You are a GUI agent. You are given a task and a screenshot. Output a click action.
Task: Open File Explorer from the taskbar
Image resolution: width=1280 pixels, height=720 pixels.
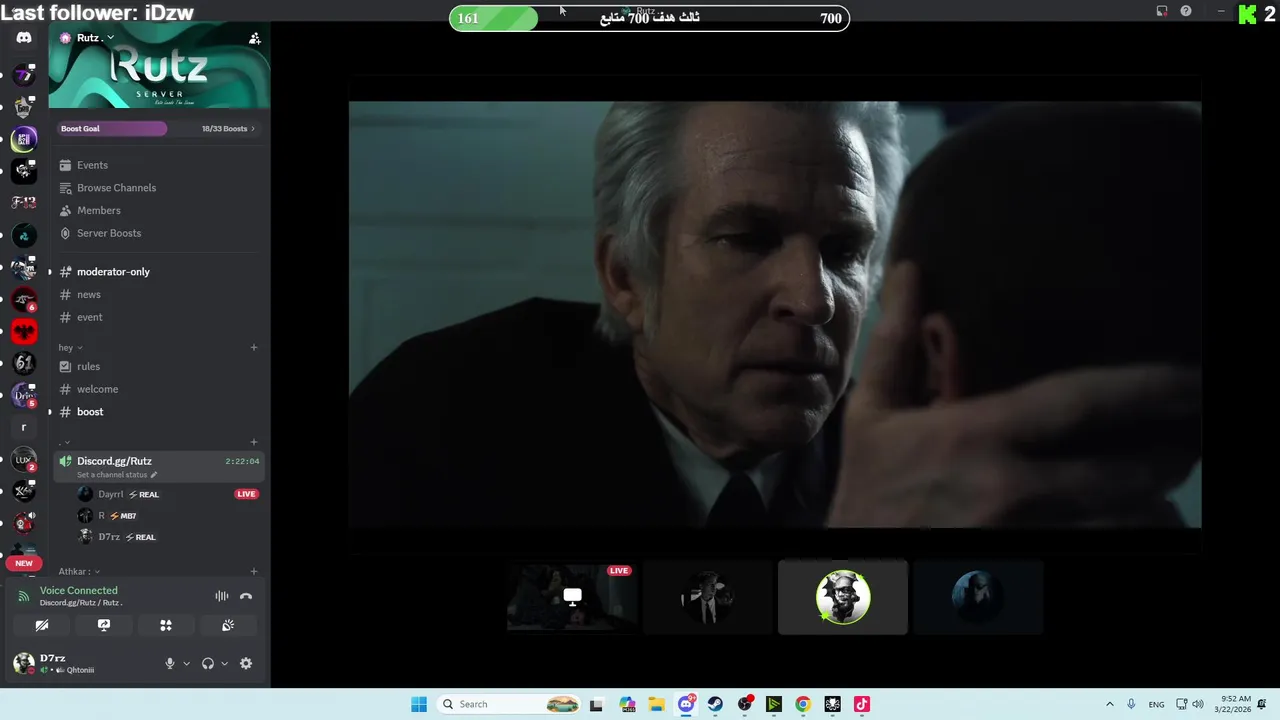657,704
